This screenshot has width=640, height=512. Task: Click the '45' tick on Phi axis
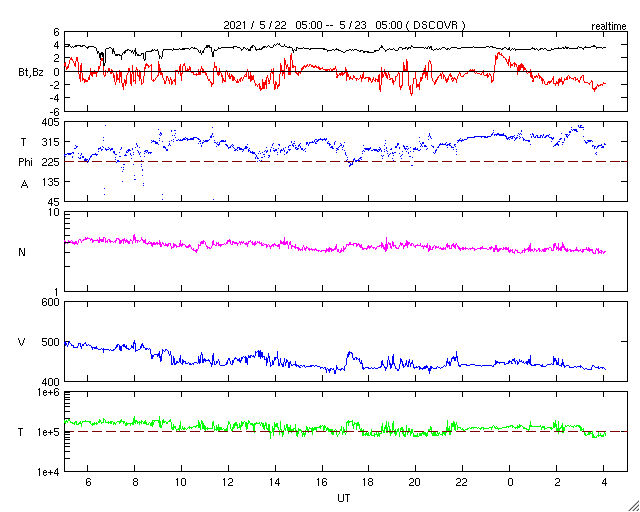[x=54, y=202]
